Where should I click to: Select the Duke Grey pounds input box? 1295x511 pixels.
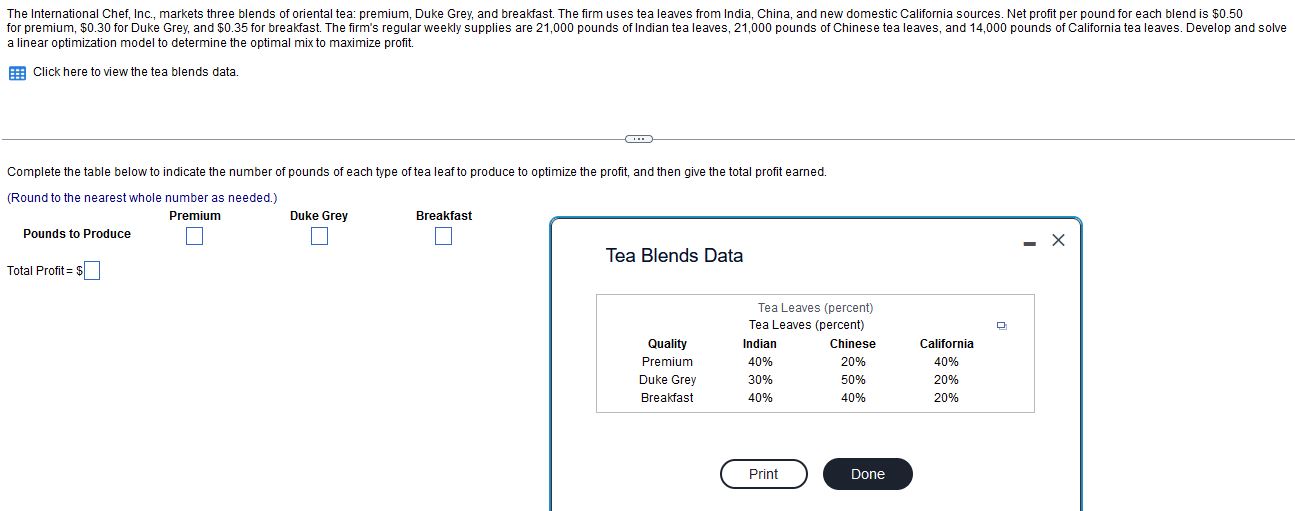pyautogui.click(x=319, y=236)
